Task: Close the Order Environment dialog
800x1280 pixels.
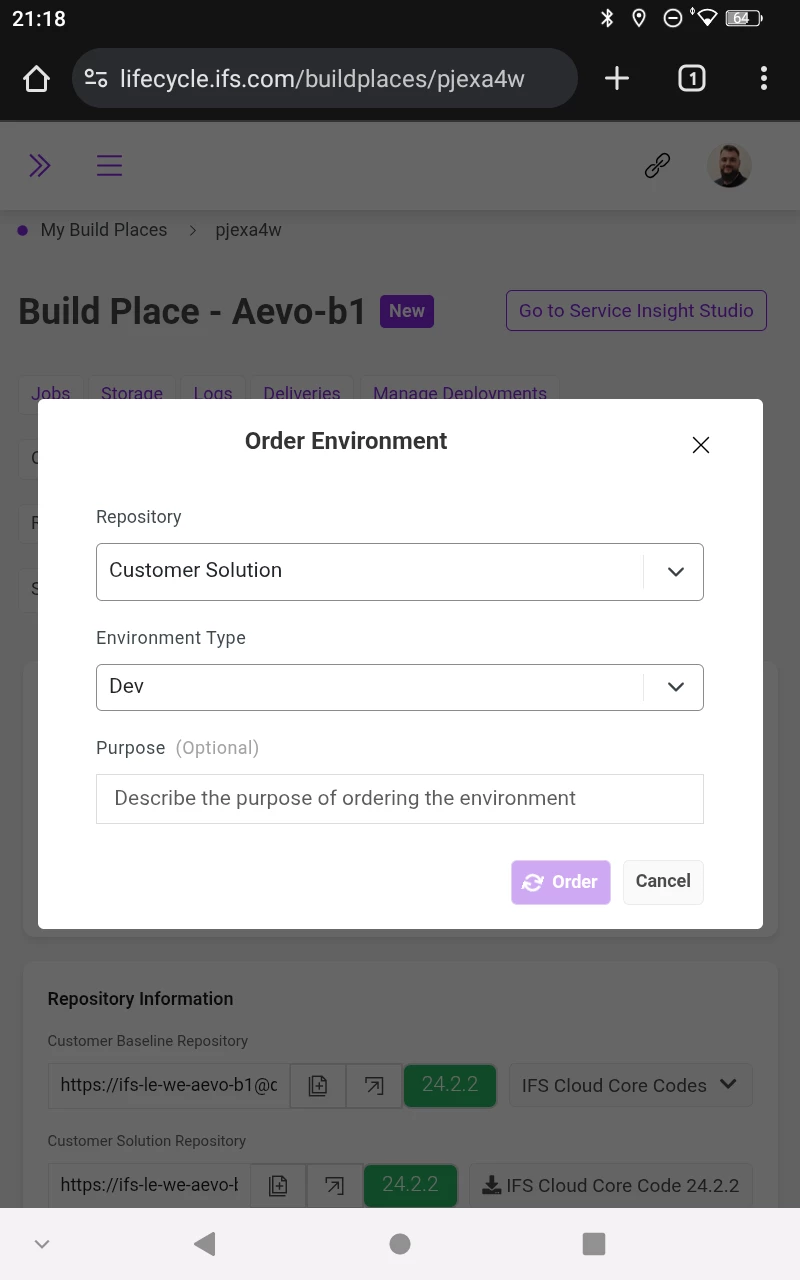Action: point(701,445)
